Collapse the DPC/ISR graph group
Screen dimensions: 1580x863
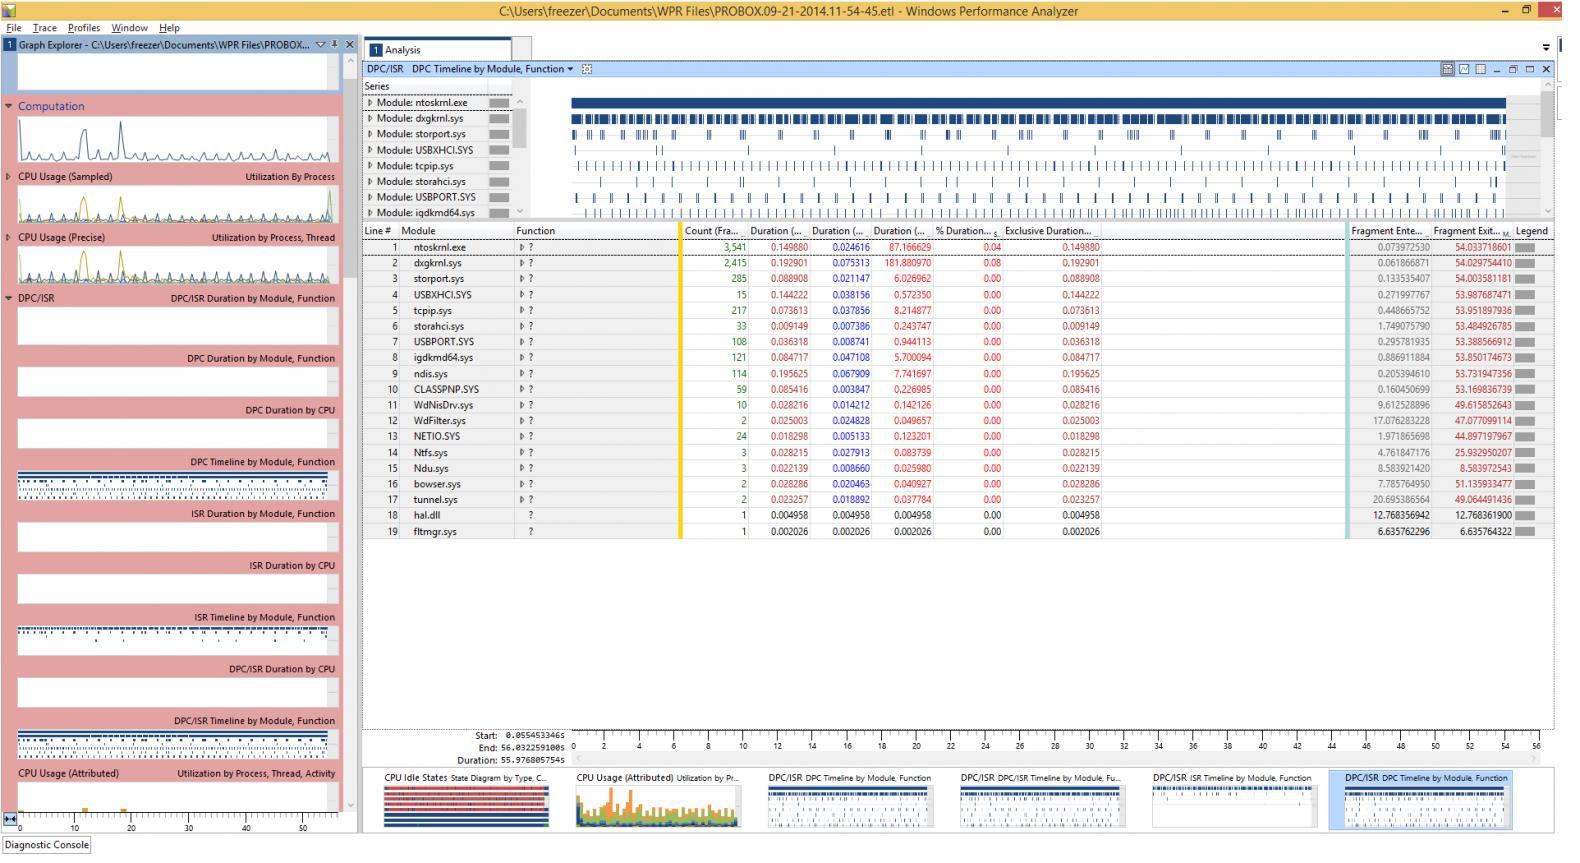point(9,298)
